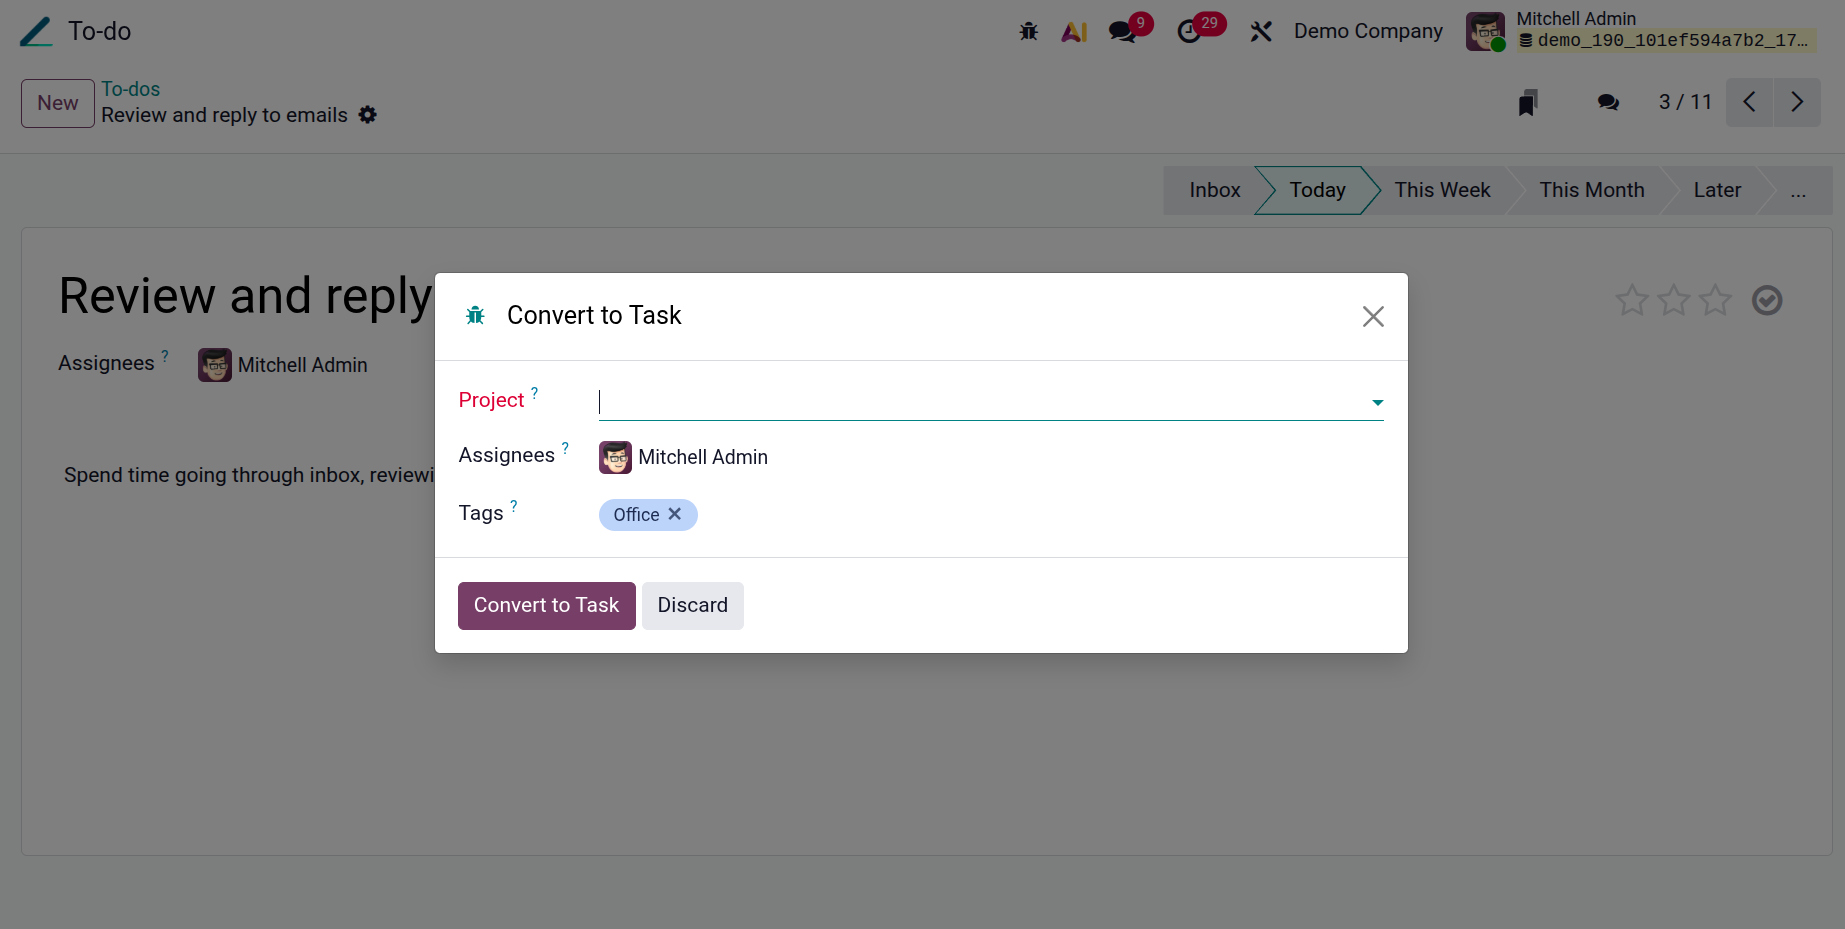Set priority with the third star
Image resolution: width=1845 pixels, height=929 pixels.
[x=1716, y=300]
